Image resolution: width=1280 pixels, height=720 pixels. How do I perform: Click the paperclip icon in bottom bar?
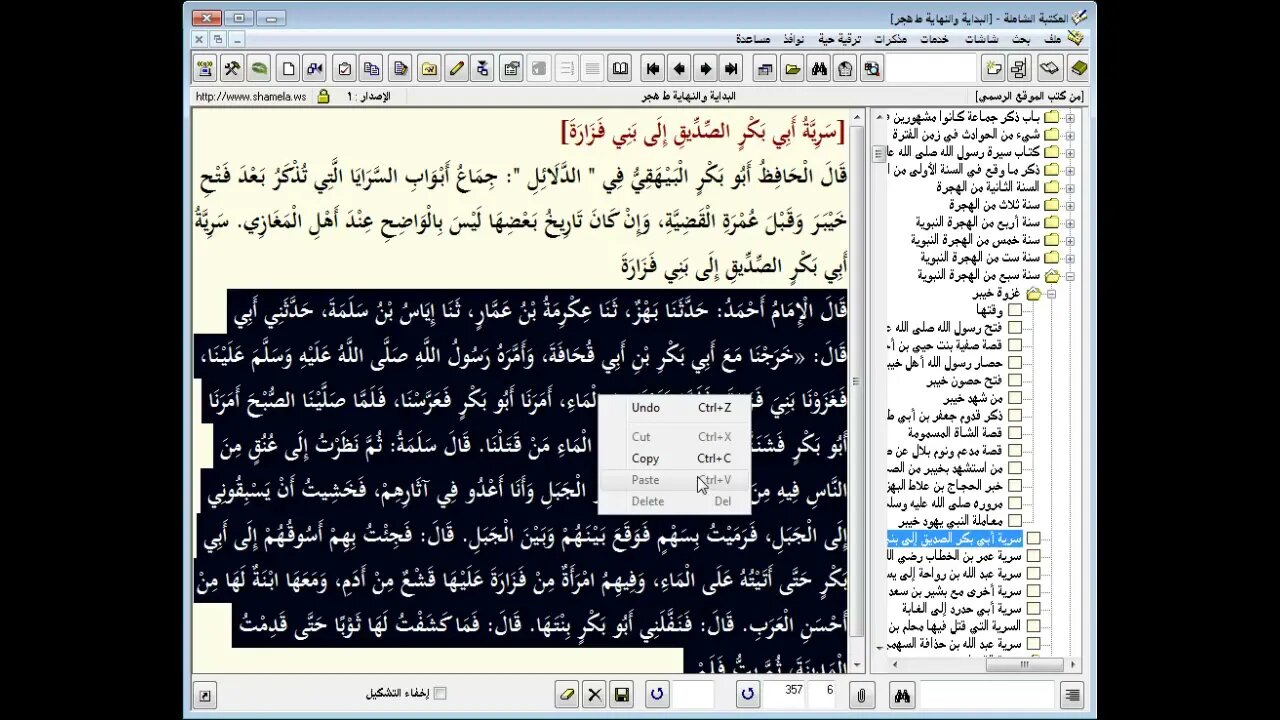(x=861, y=694)
